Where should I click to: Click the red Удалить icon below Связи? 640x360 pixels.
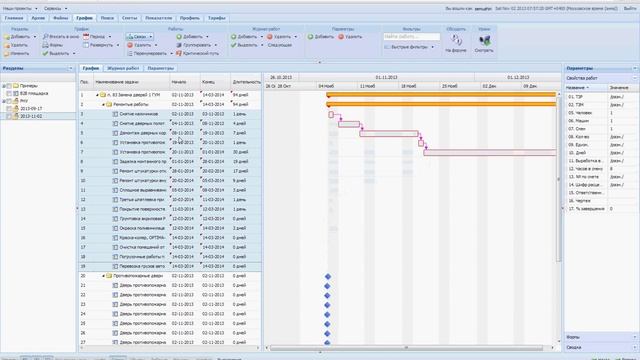pyautogui.click(x=130, y=45)
